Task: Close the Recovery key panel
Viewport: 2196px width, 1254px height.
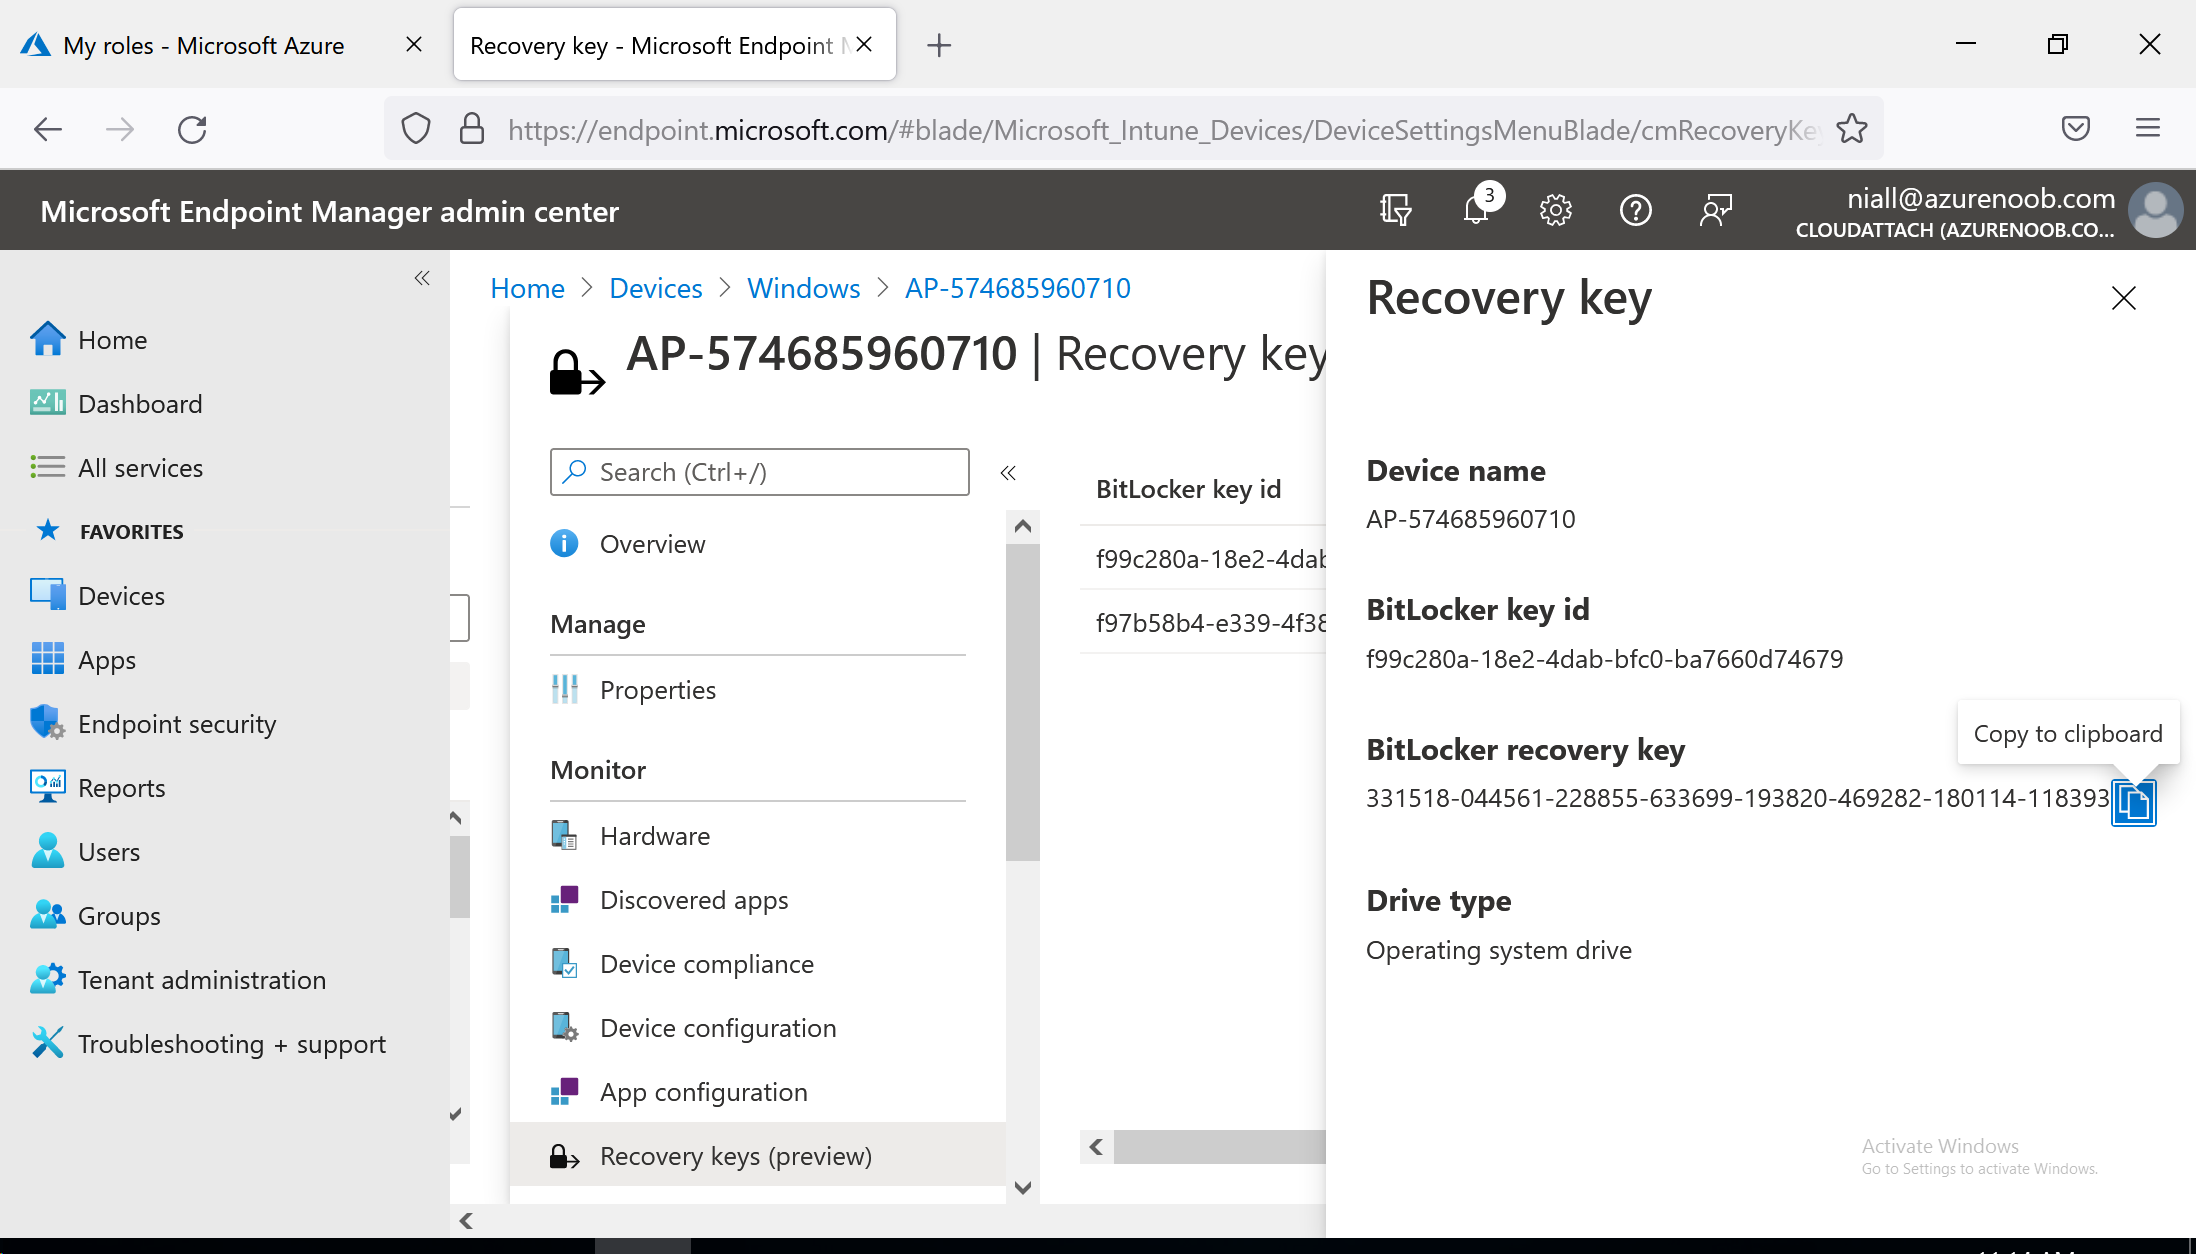Action: pyautogui.click(x=2123, y=298)
